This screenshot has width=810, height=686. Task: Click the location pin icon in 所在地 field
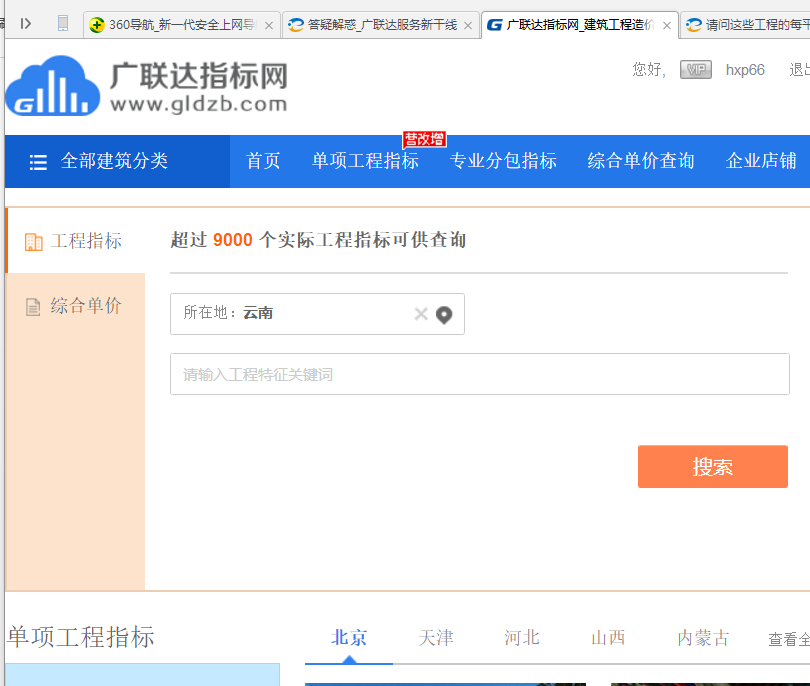(x=444, y=315)
